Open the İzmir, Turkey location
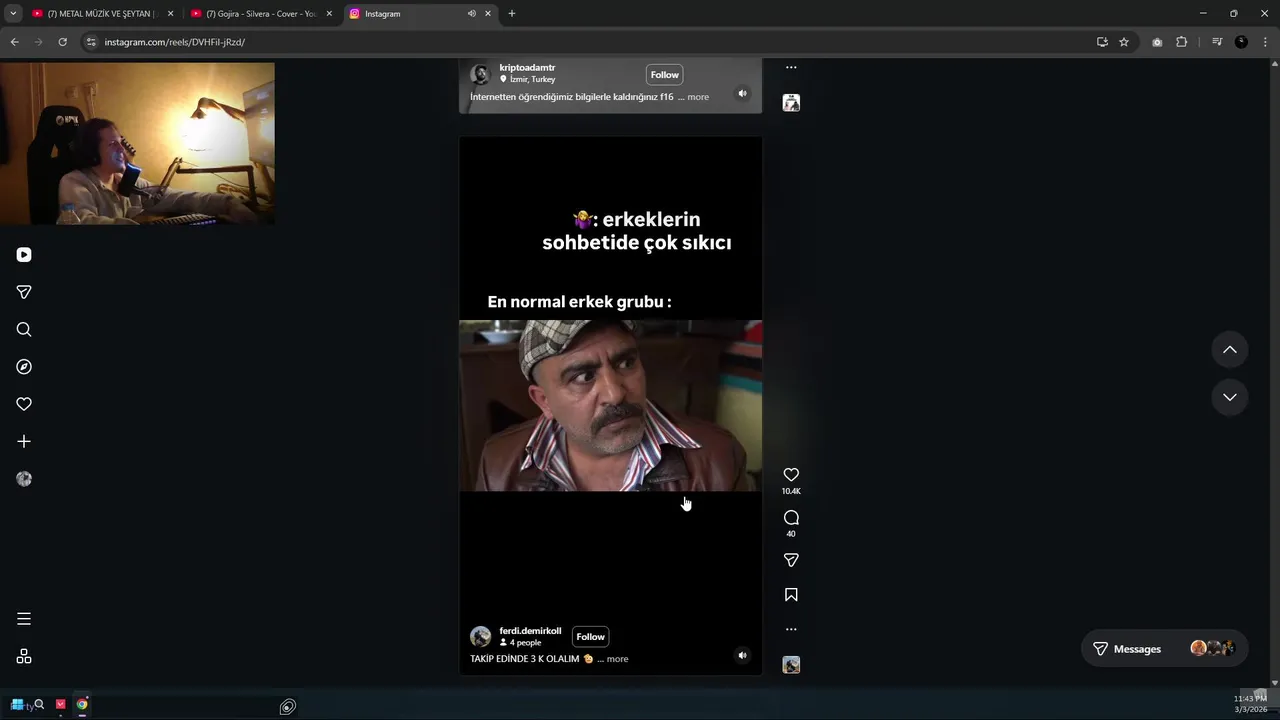Viewport: 1280px width, 720px height. (527, 79)
